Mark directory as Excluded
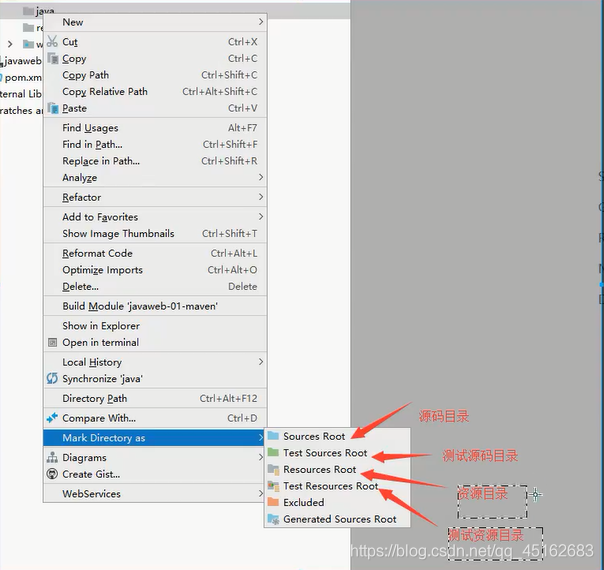Image resolution: width=604 pixels, height=570 pixels. pyautogui.click(x=337, y=503)
